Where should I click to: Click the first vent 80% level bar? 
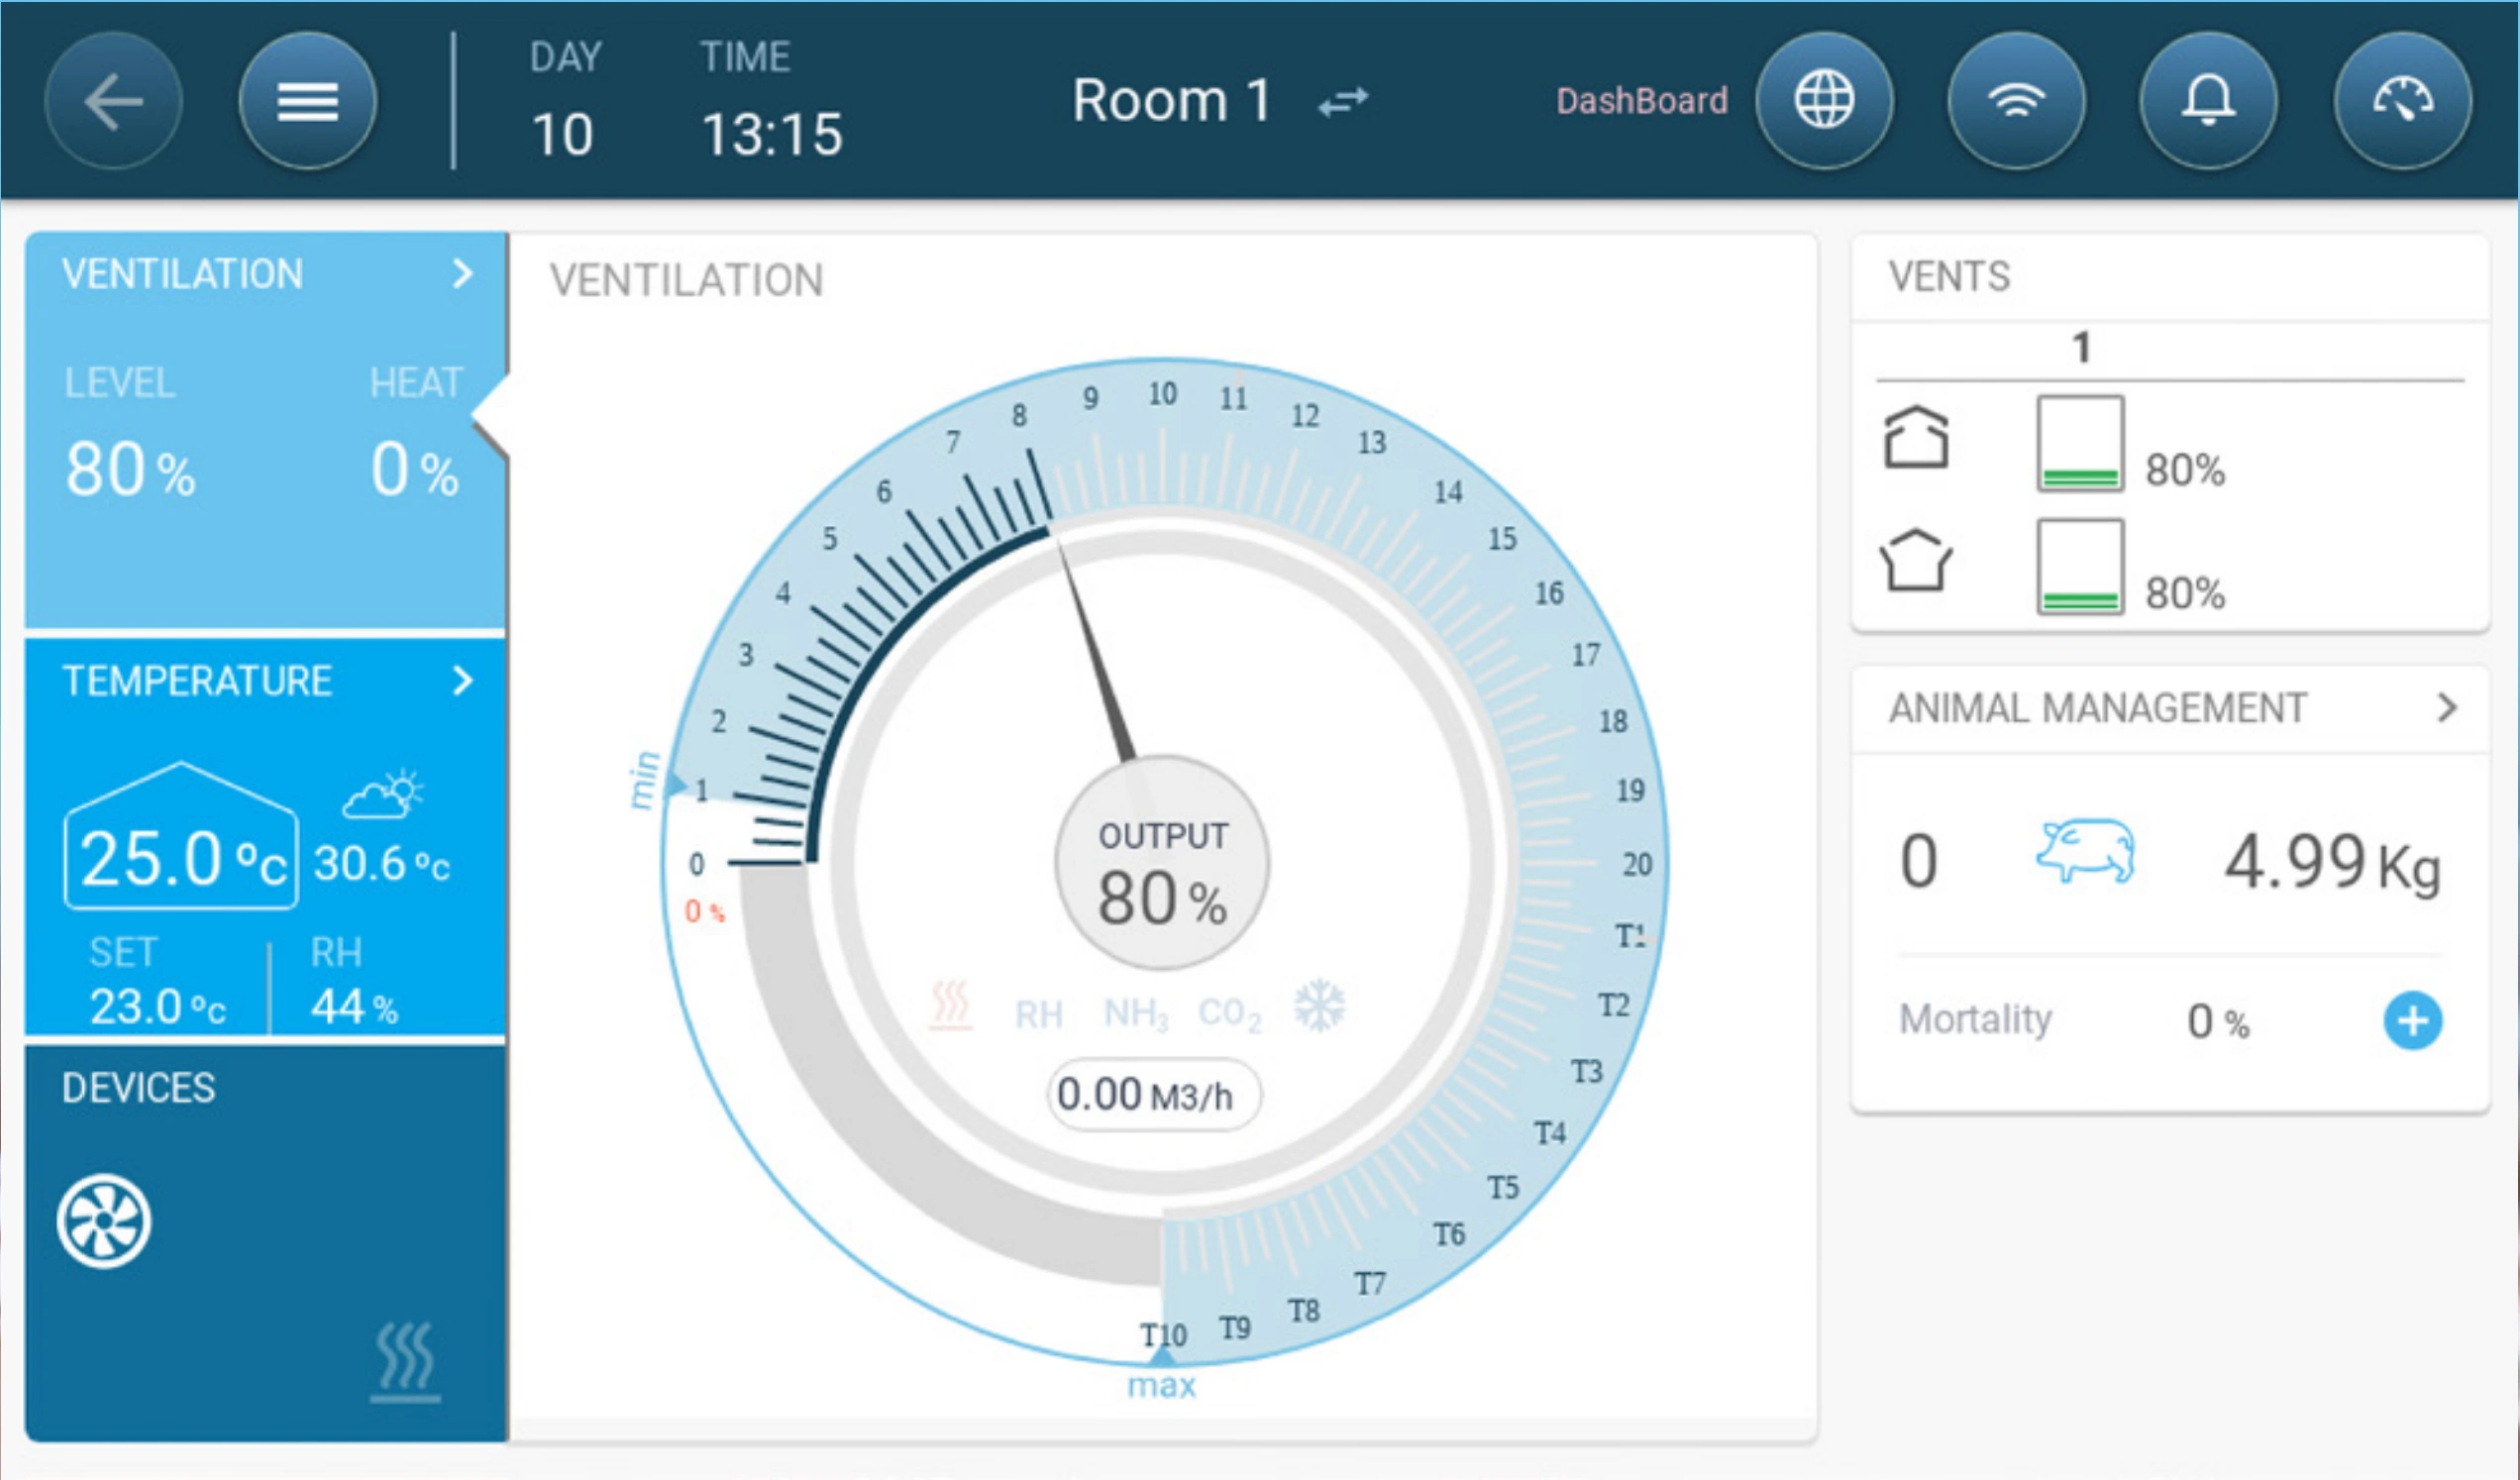tap(2080, 443)
